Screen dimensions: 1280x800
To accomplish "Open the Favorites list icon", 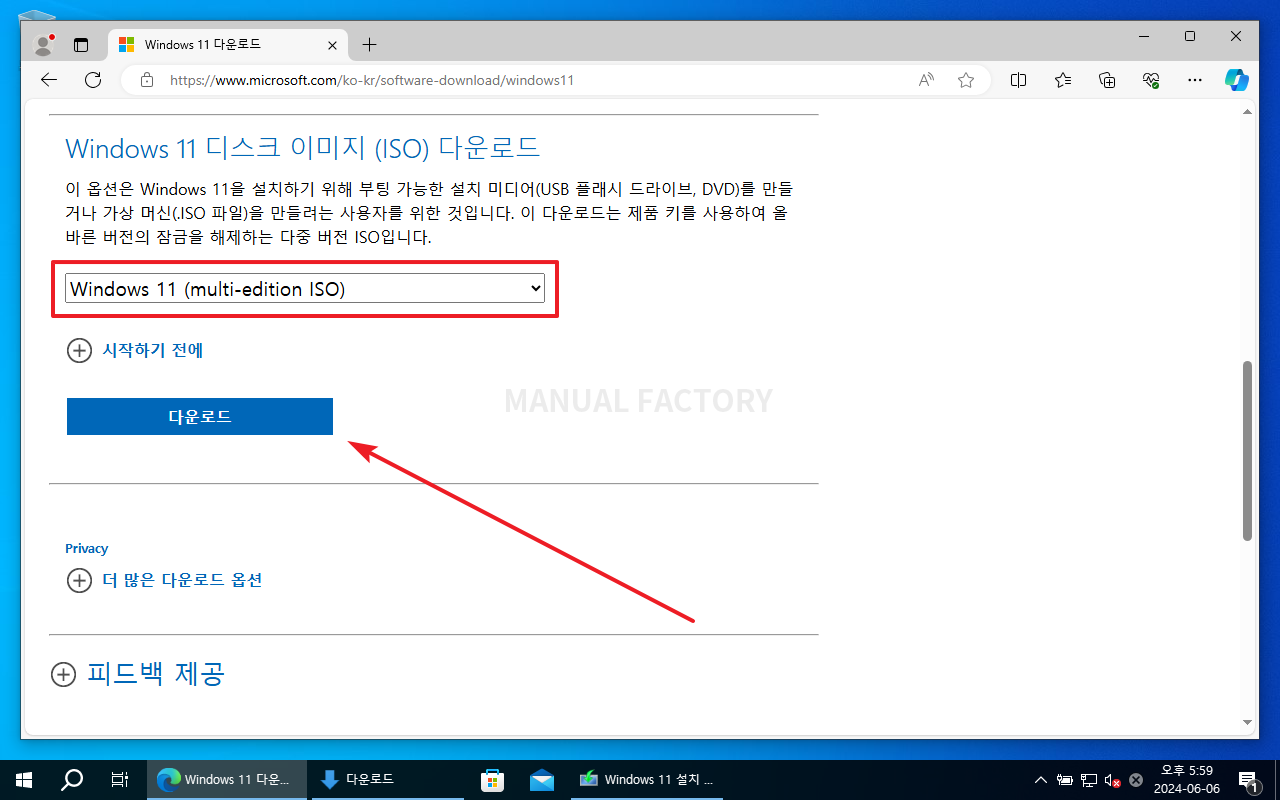I will (x=1063, y=80).
